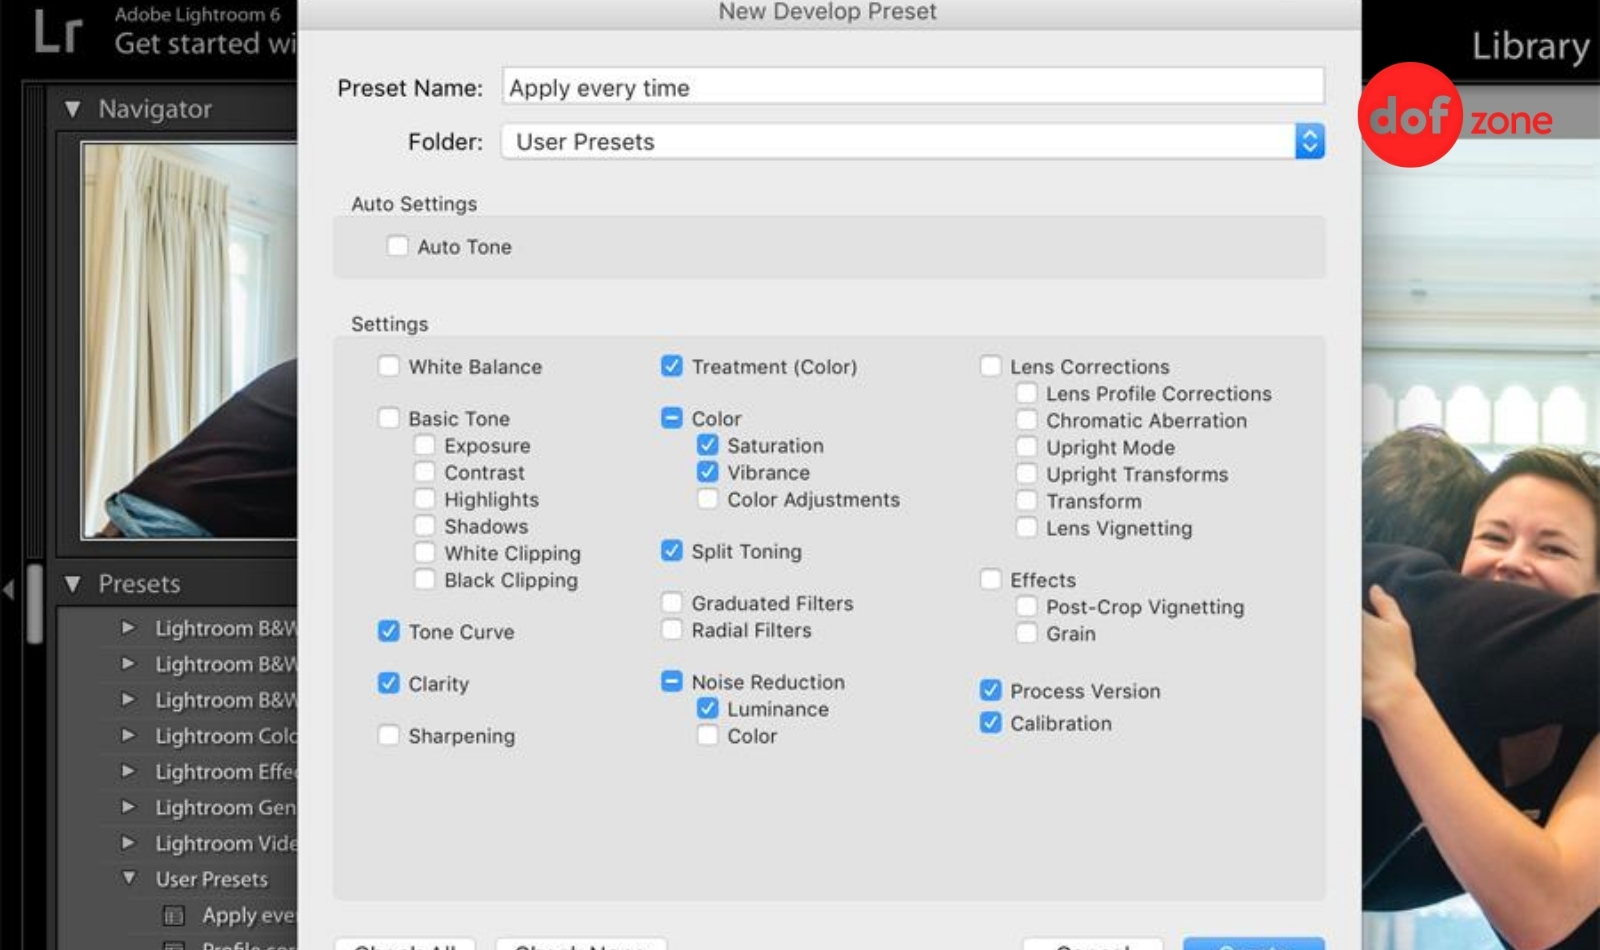The image size is (1600, 950).
Task: Open the Folder dropdown showing User Presets
Action: pyautogui.click(x=913, y=141)
